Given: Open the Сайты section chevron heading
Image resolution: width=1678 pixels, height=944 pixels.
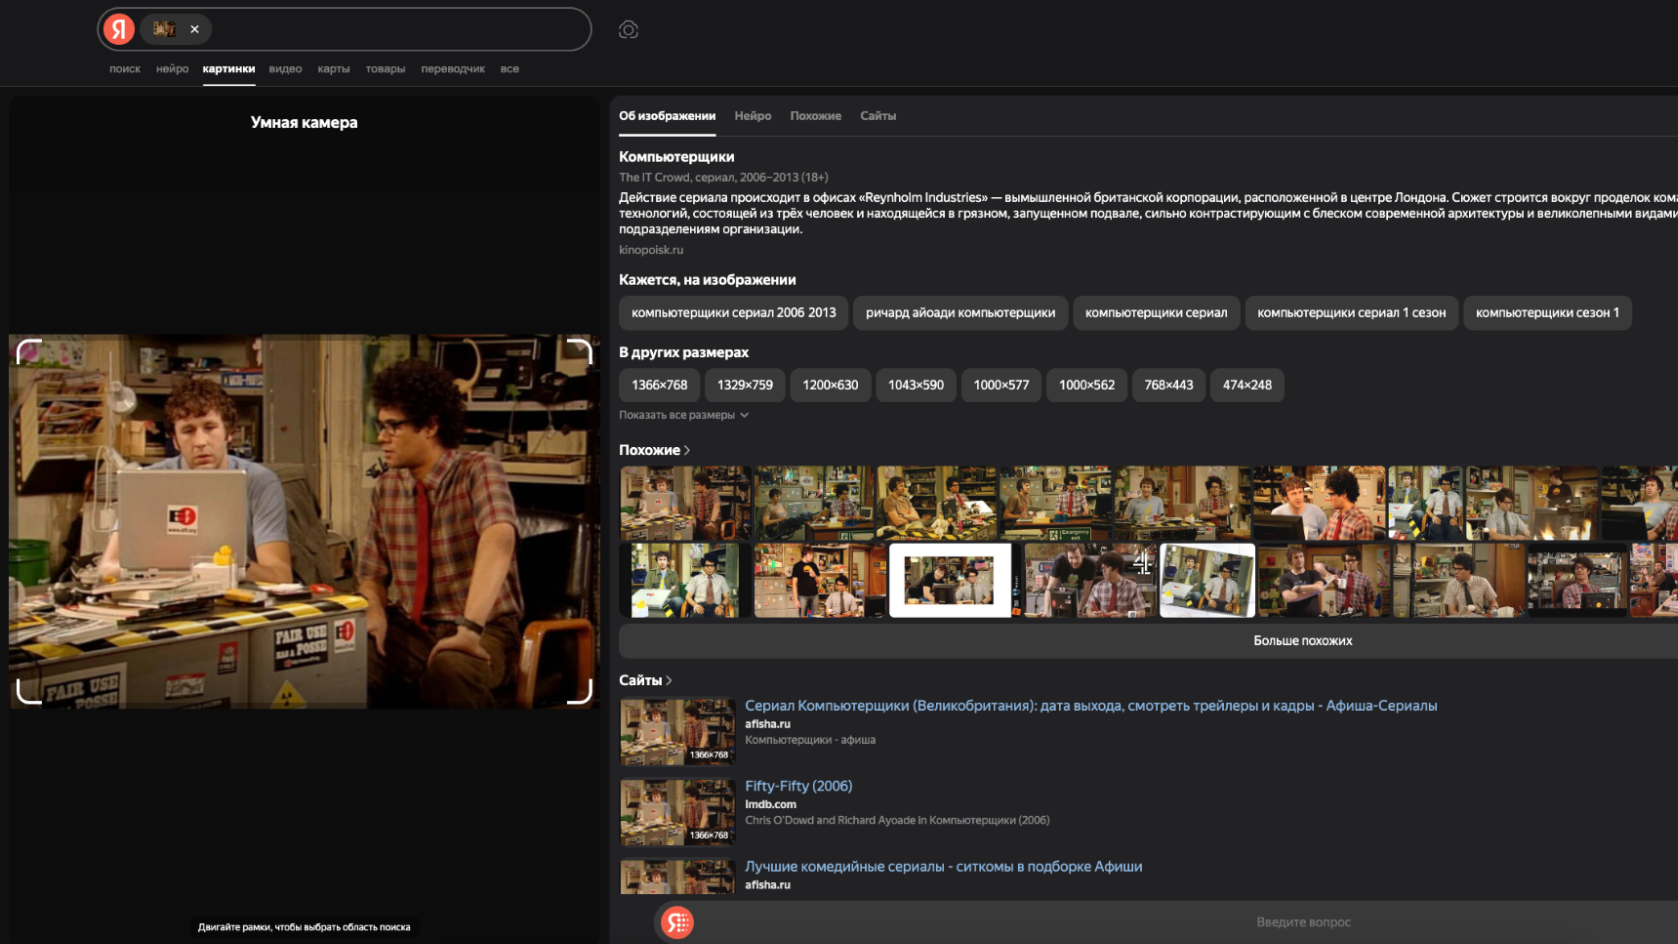Looking at the screenshot, I should pyautogui.click(x=645, y=680).
